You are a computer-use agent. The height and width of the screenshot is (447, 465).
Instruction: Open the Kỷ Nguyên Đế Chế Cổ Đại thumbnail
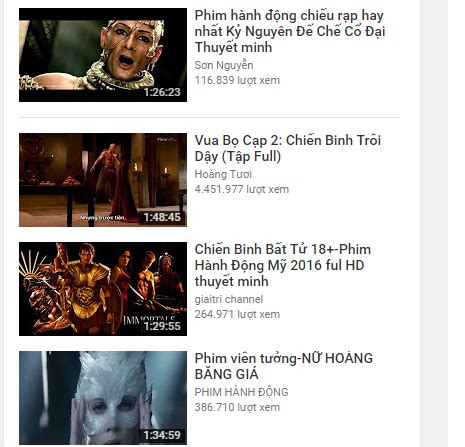pyautogui.click(x=103, y=55)
